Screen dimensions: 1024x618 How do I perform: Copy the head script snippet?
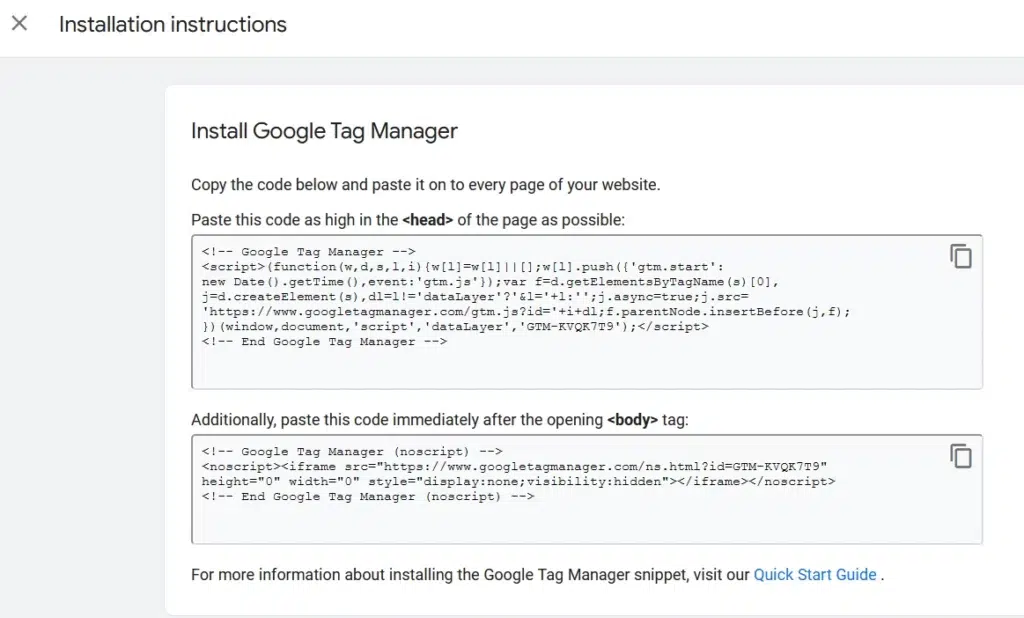(x=960, y=256)
